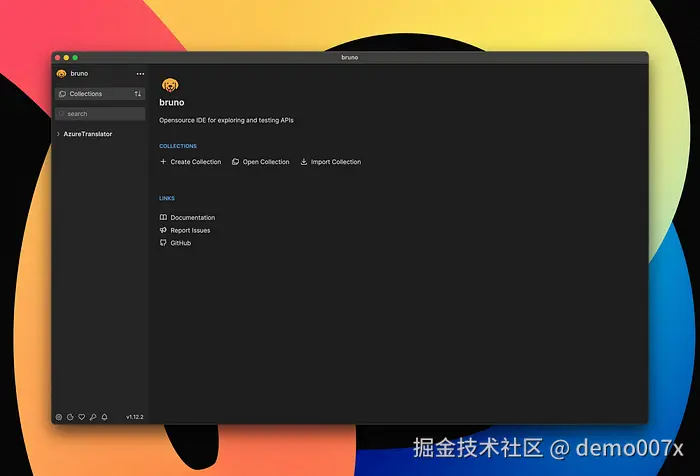Click the sort collections arrows icon

click(138, 94)
